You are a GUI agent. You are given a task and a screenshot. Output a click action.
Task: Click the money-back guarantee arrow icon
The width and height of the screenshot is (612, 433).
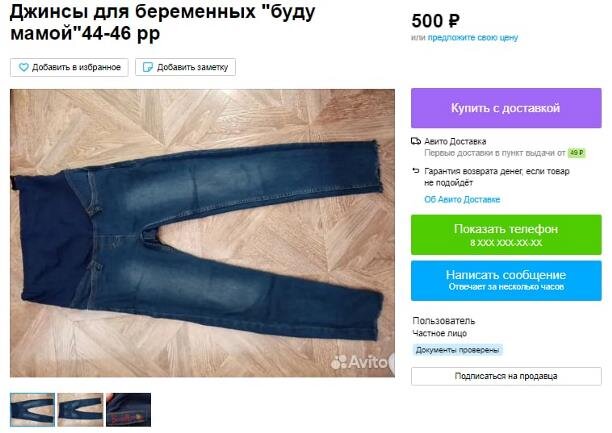(416, 171)
